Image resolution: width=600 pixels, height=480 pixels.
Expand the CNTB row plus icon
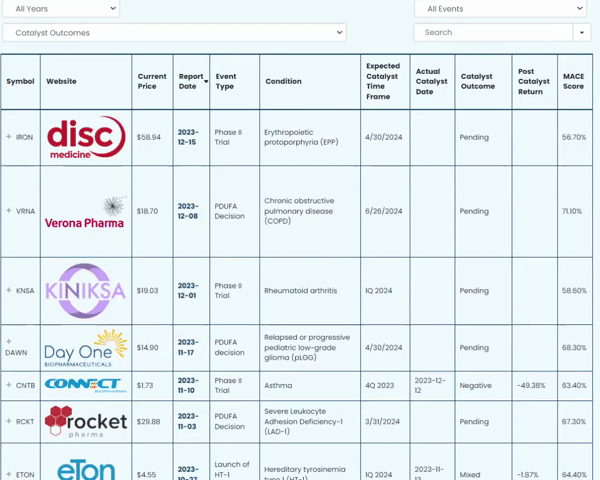[x=9, y=385]
